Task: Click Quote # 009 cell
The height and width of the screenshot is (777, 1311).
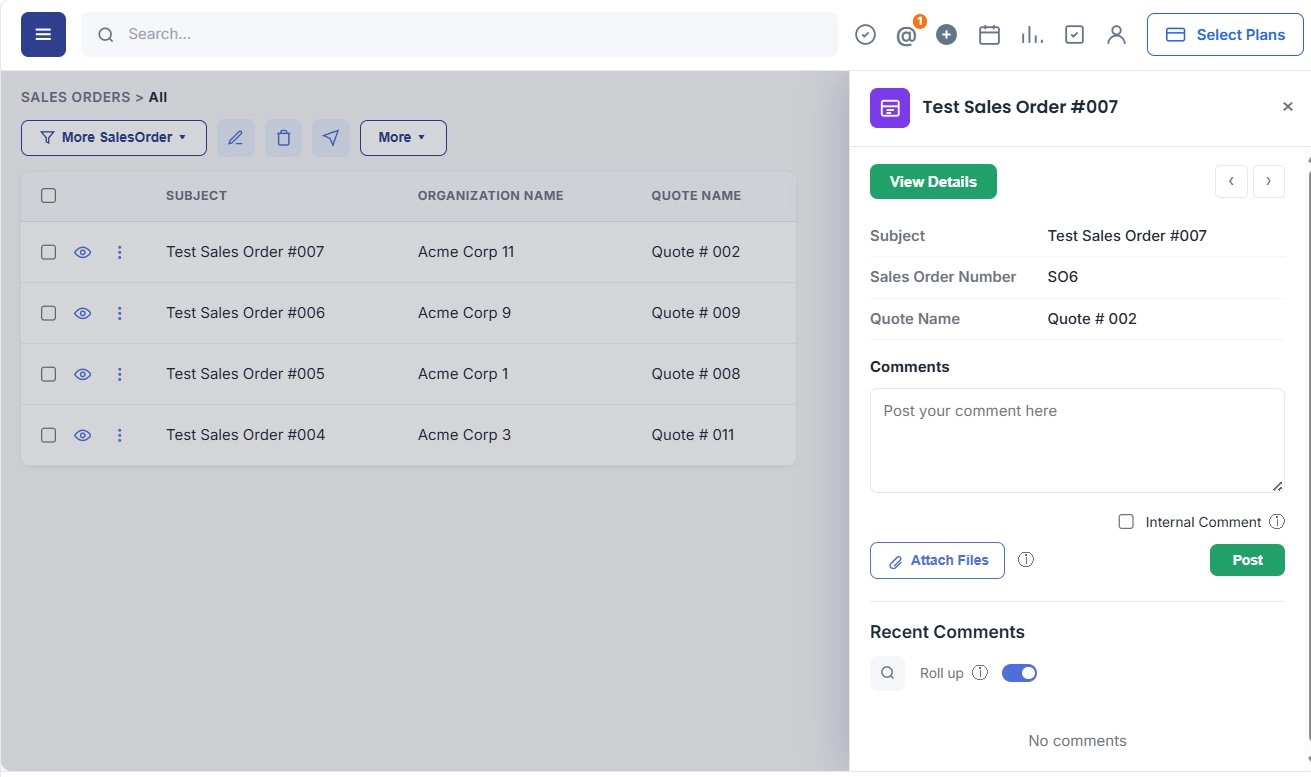Action: tap(696, 313)
